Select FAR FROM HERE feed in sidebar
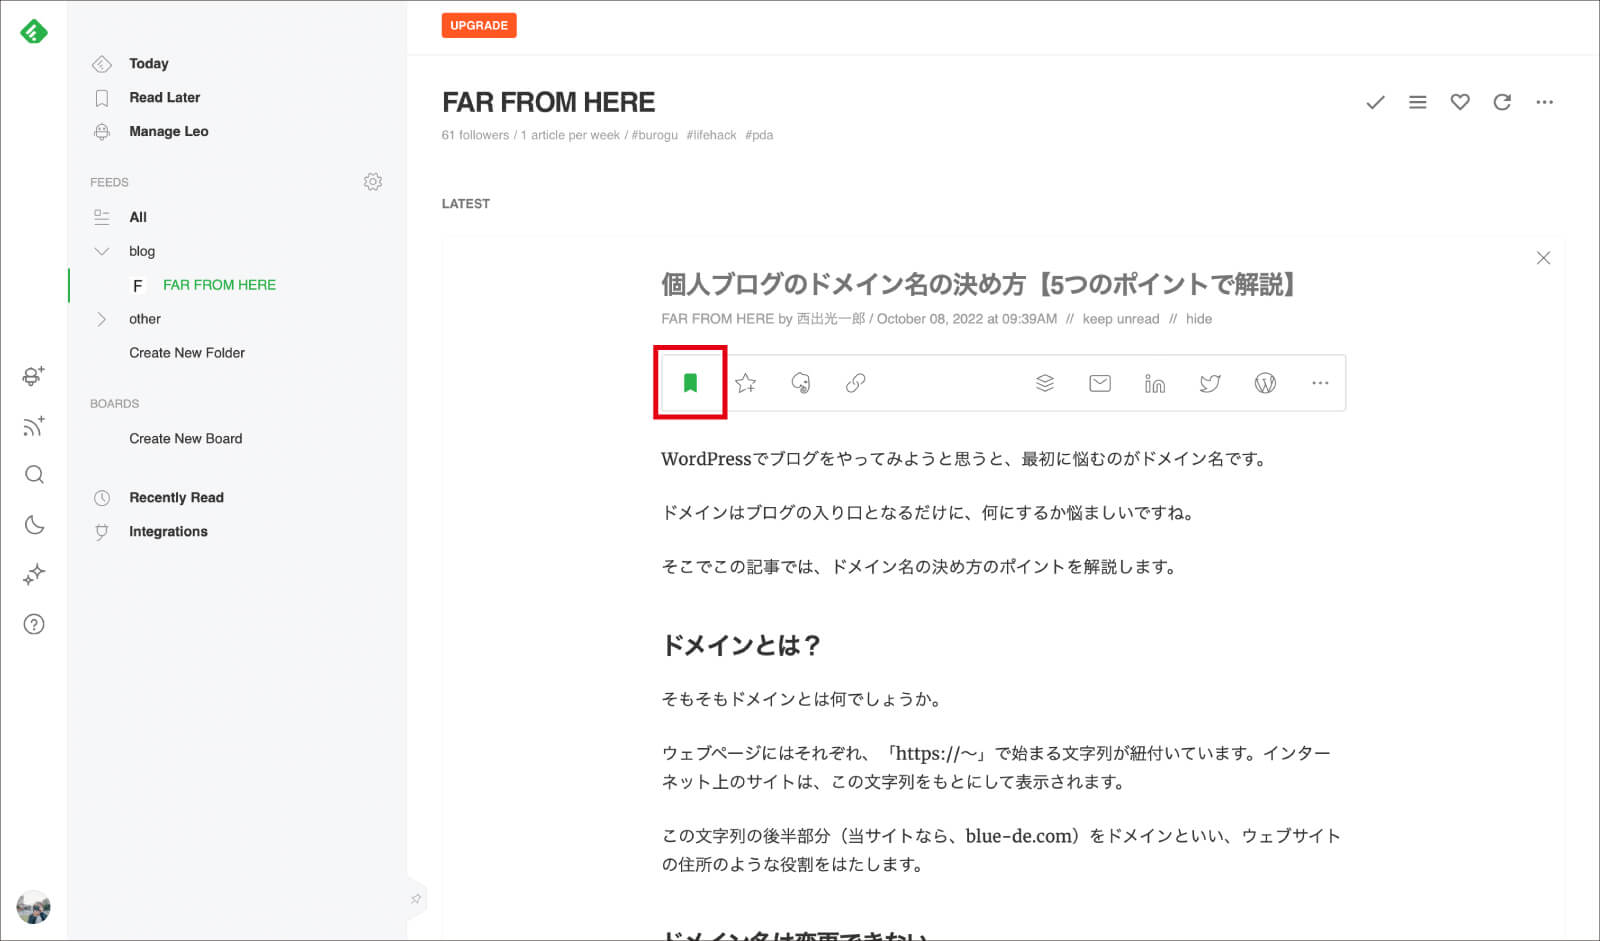 point(219,285)
